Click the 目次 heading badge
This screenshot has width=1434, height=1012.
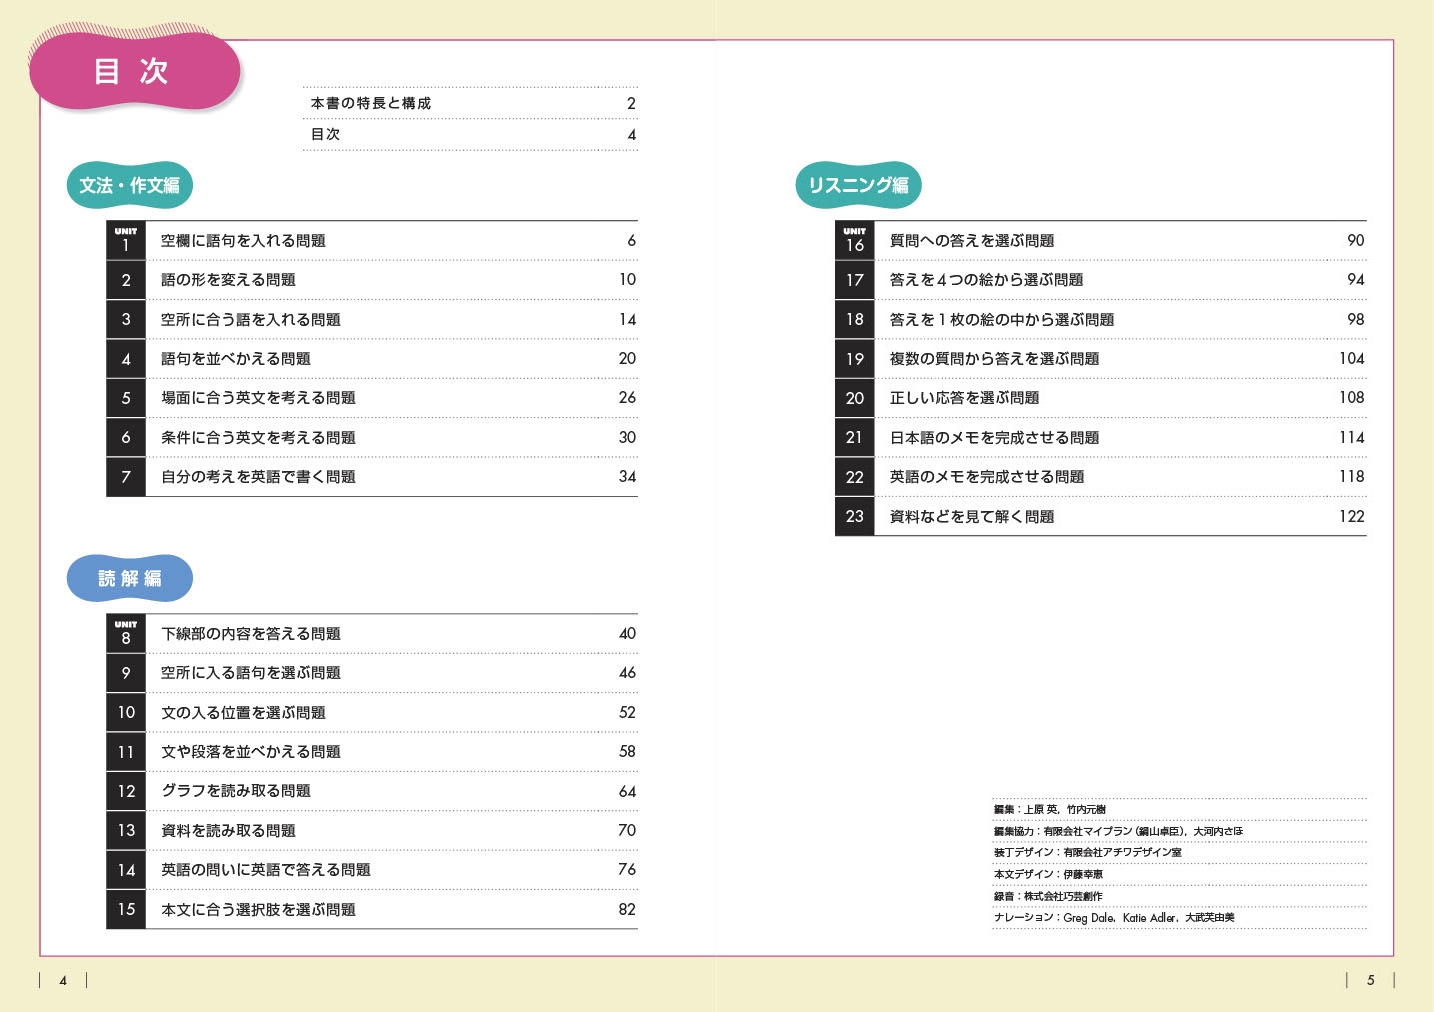pos(135,71)
